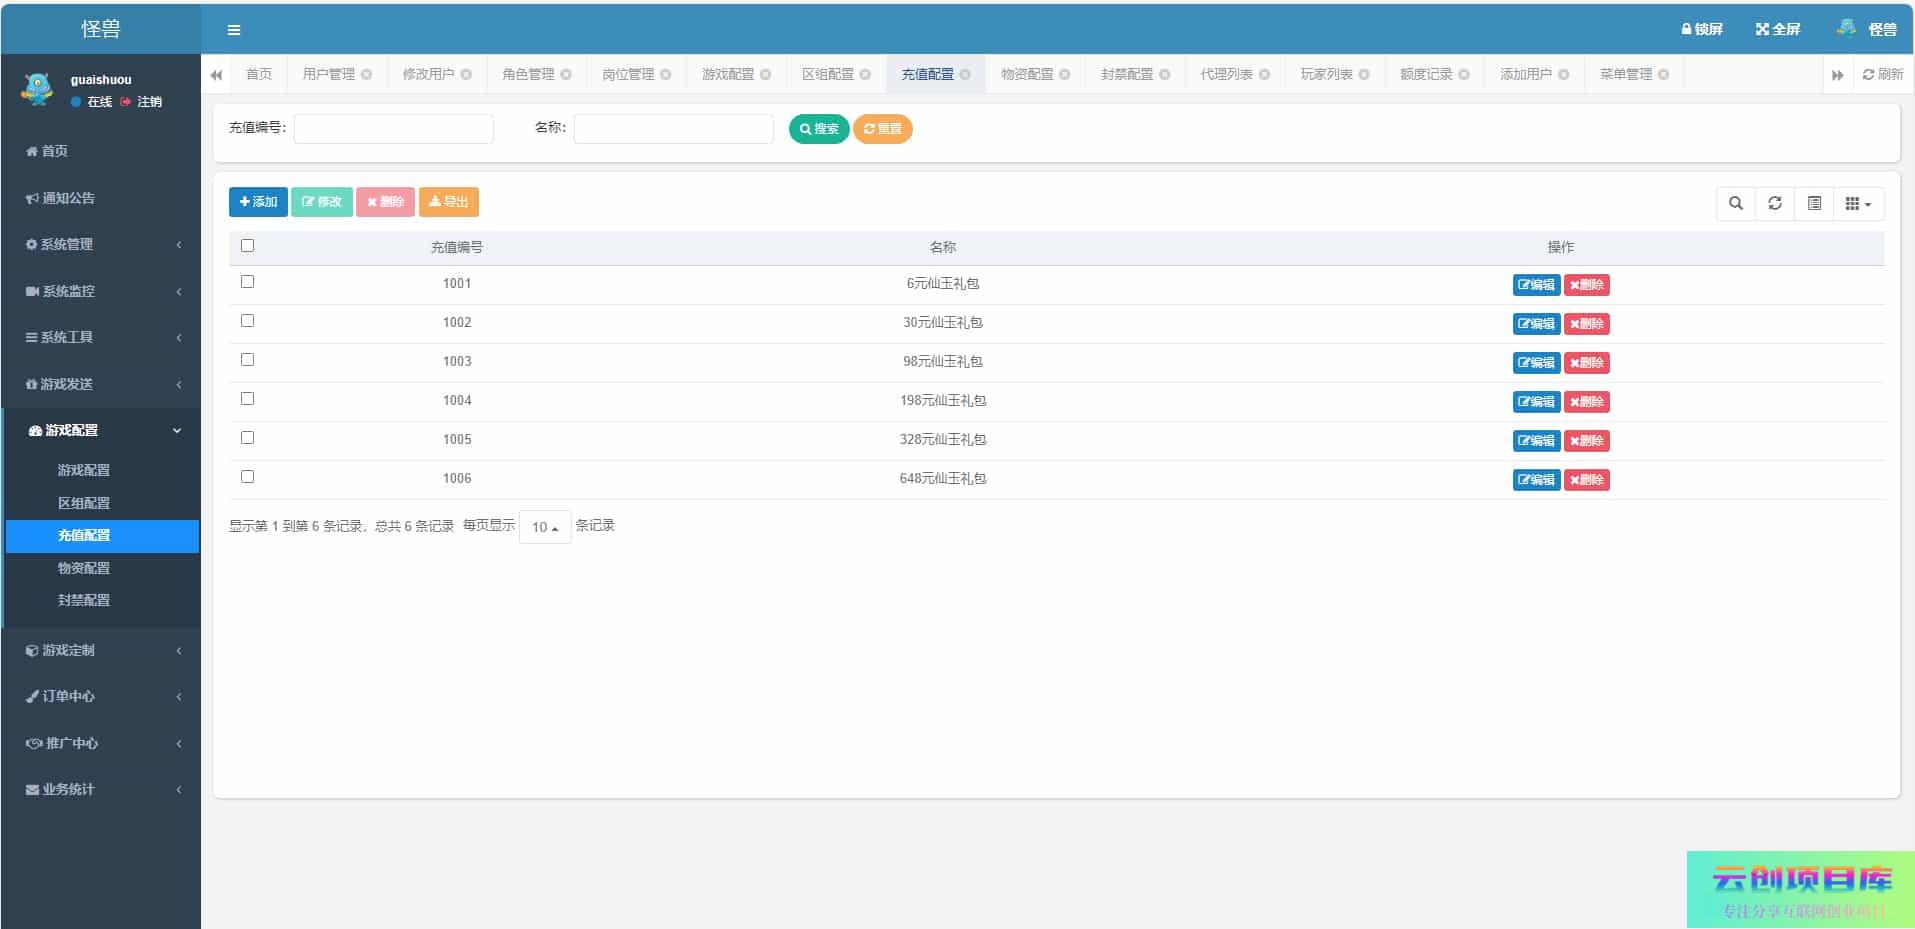Image resolution: width=1915 pixels, height=929 pixels.
Task: Click the lock screen icon
Action: [1687, 30]
